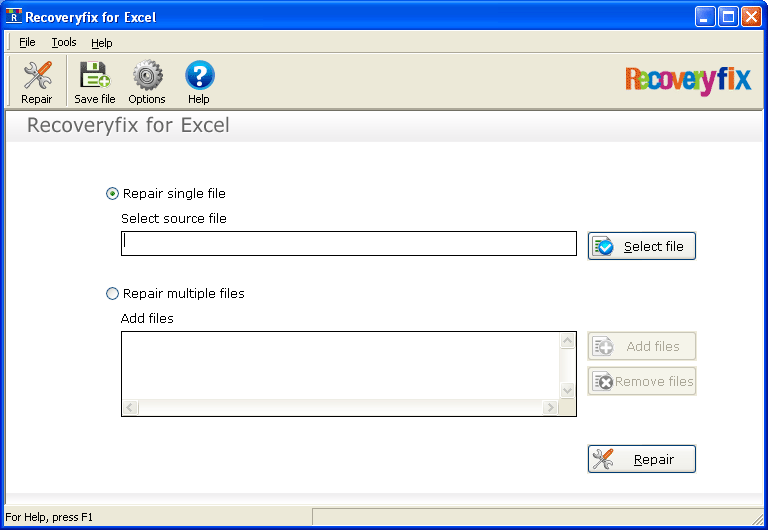The height and width of the screenshot is (530, 768).
Task: Click the list box scroll right arrow
Action: [551, 407]
